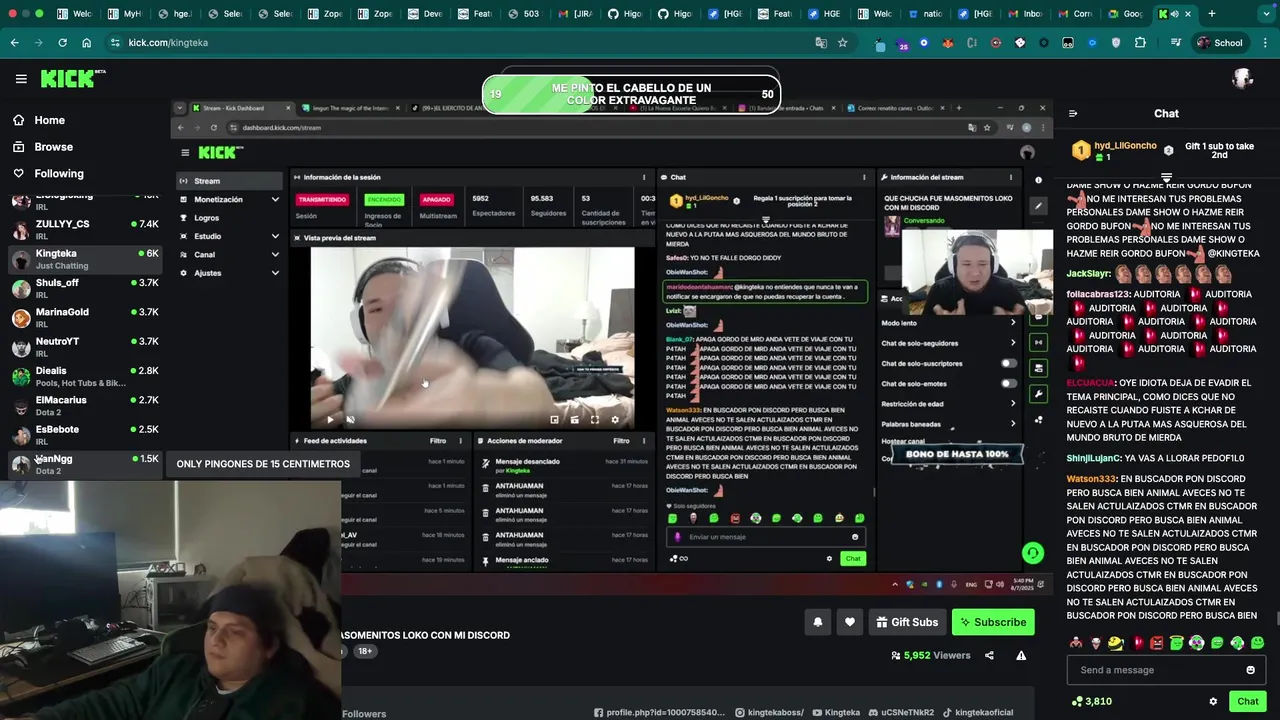Open Shuls_off channel
Image resolution: width=1280 pixels, height=720 pixels.
[x=84, y=288]
